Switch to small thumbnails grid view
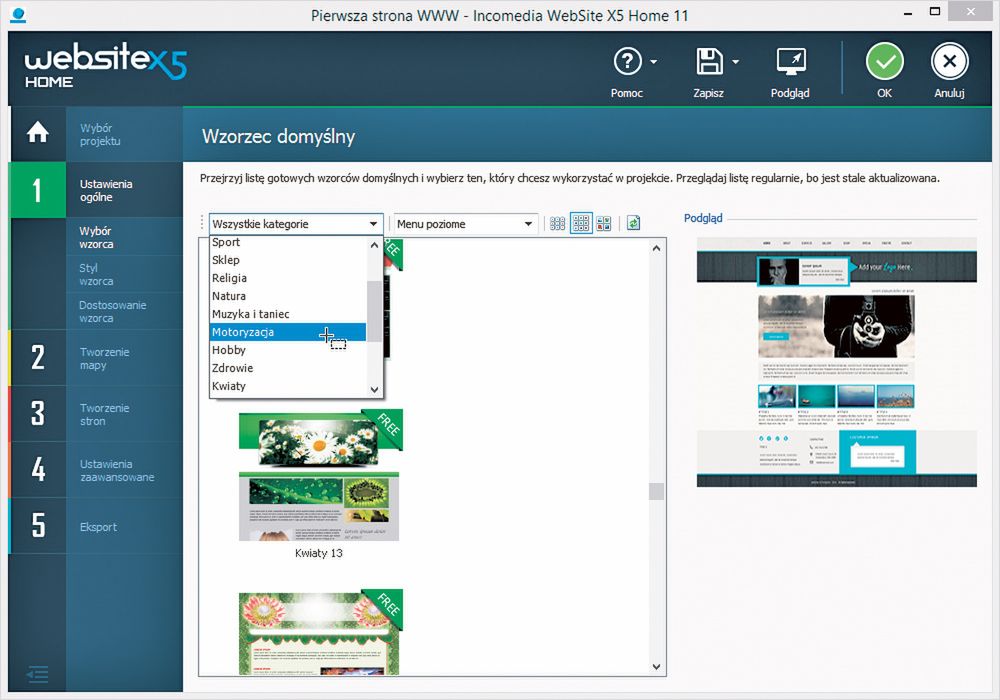 (557, 223)
